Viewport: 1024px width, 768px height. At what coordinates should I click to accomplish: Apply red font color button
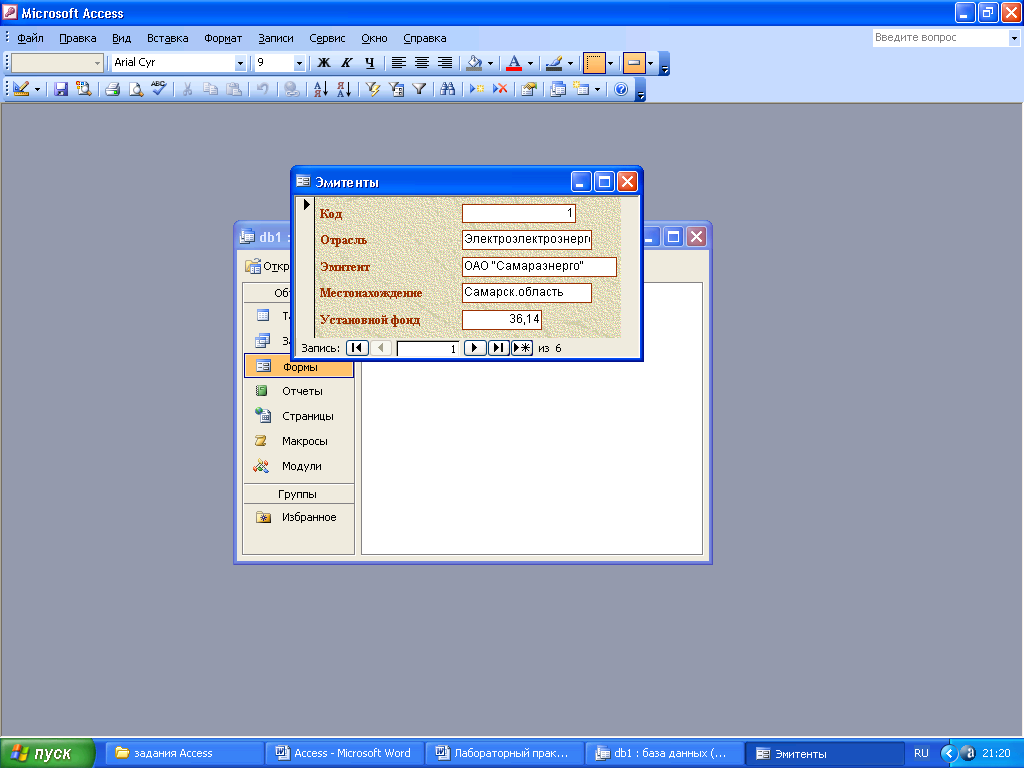pyautogui.click(x=514, y=63)
